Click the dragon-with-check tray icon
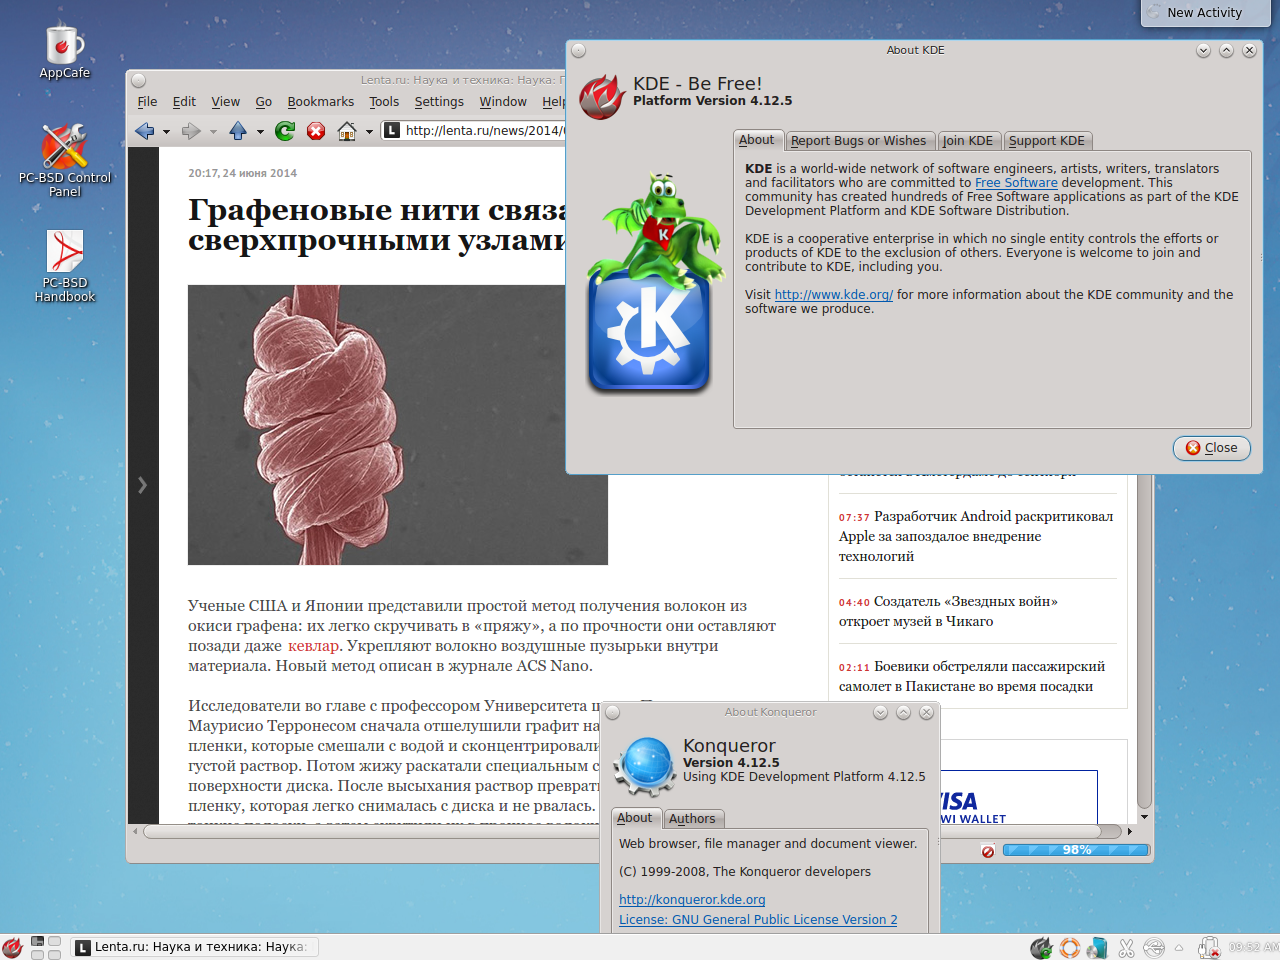The image size is (1280, 960). click(x=1041, y=947)
